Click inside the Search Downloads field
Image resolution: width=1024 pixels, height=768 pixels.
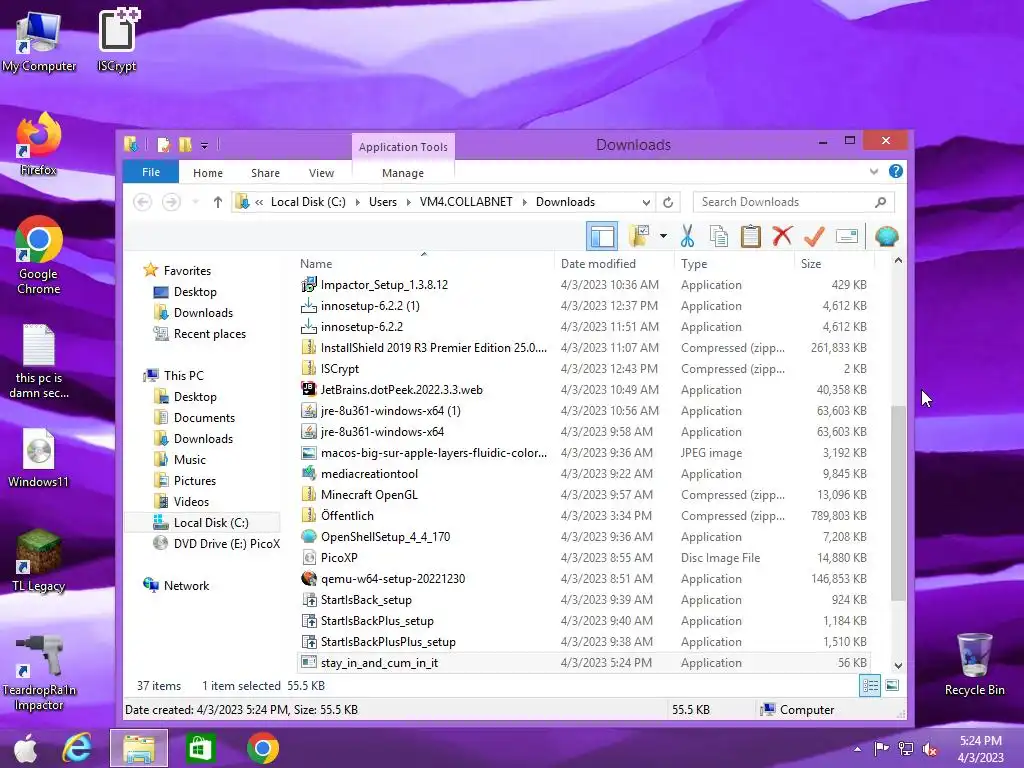(x=787, y=202)
